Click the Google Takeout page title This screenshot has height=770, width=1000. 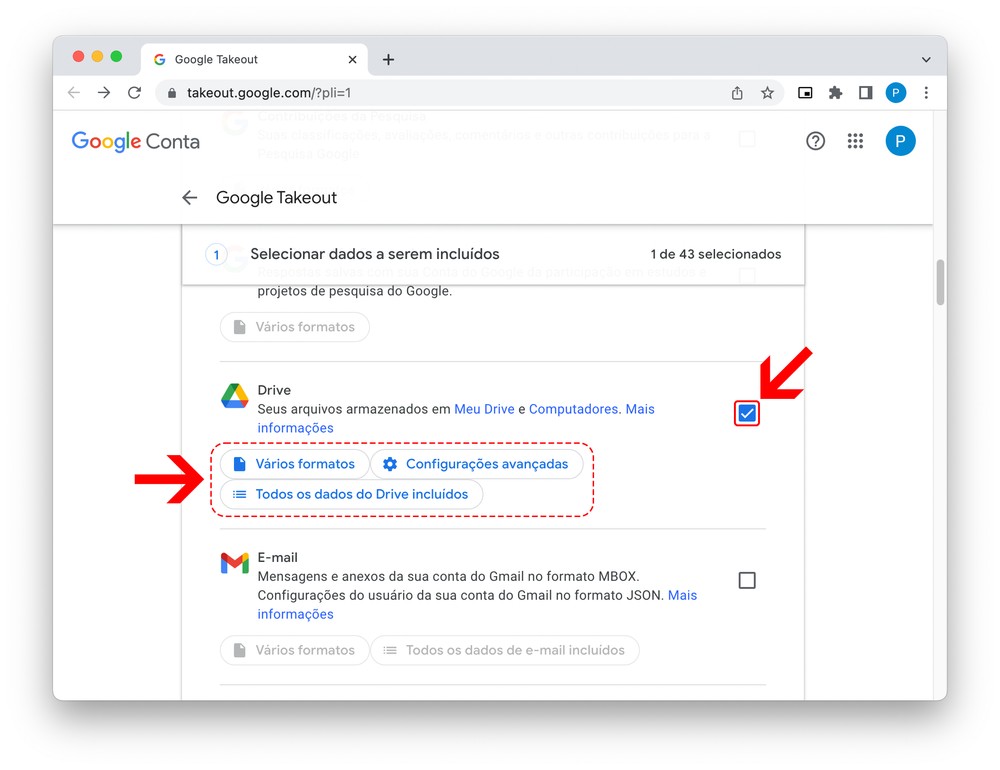tap(276, 198)
